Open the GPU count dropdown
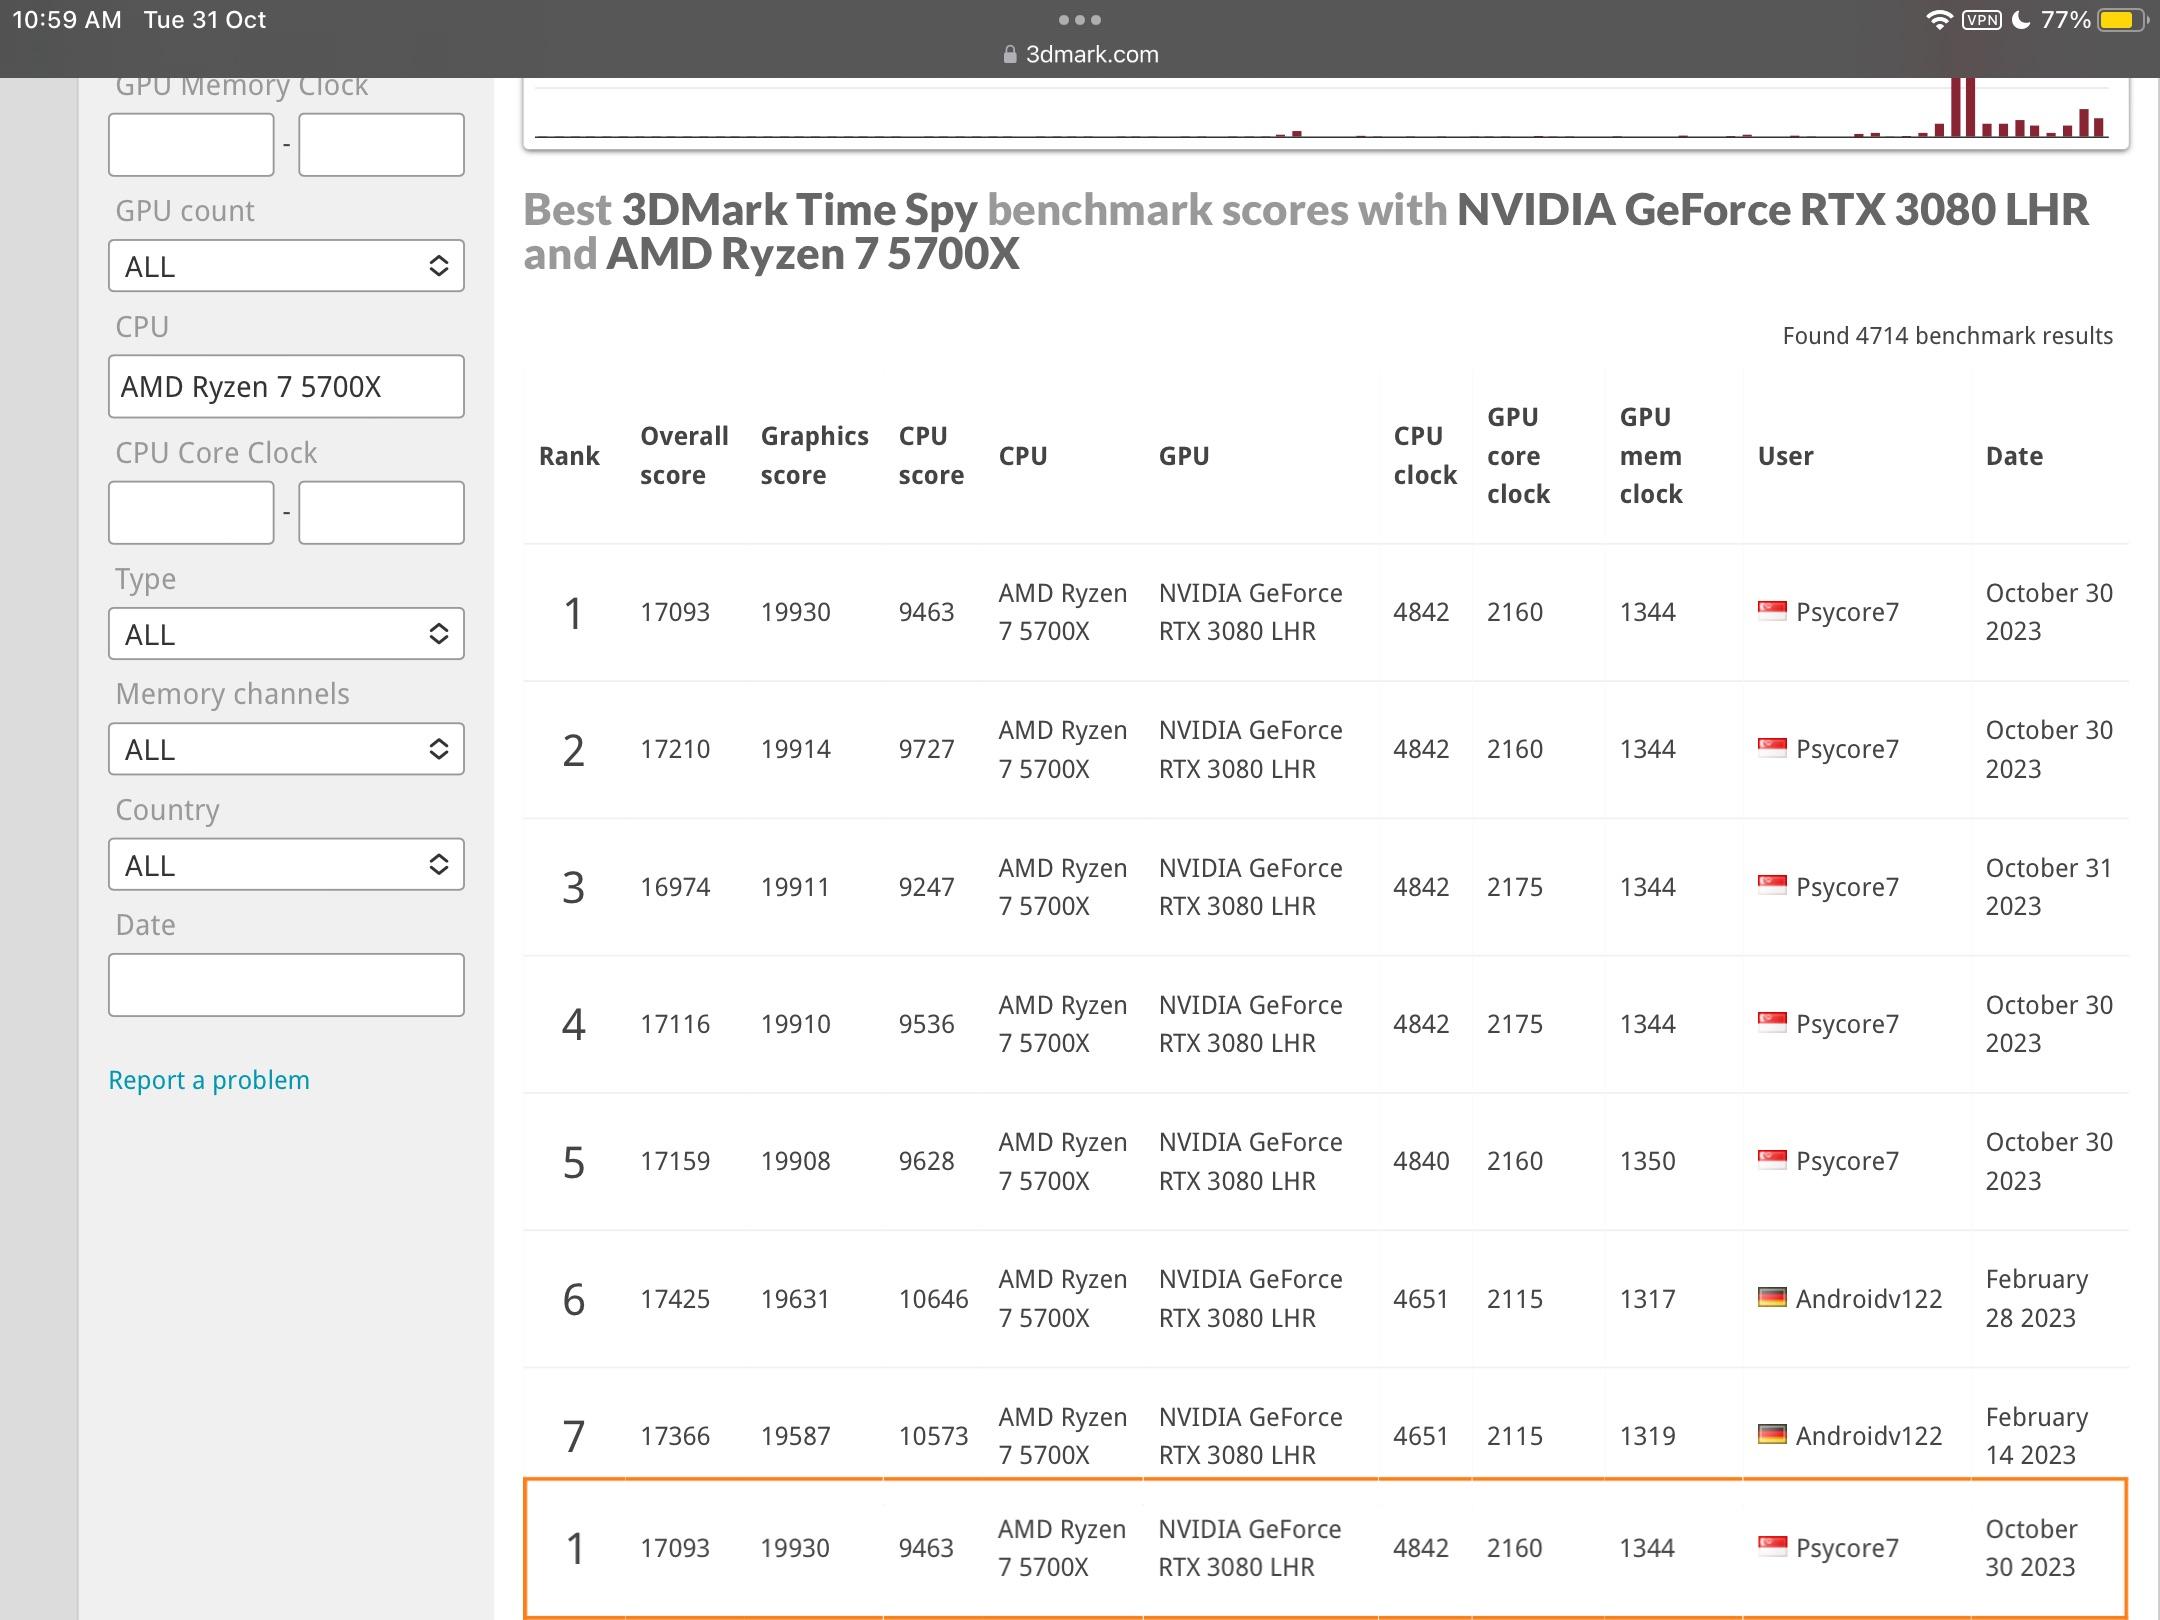The image size is (2160, 1620). (286, 266)
